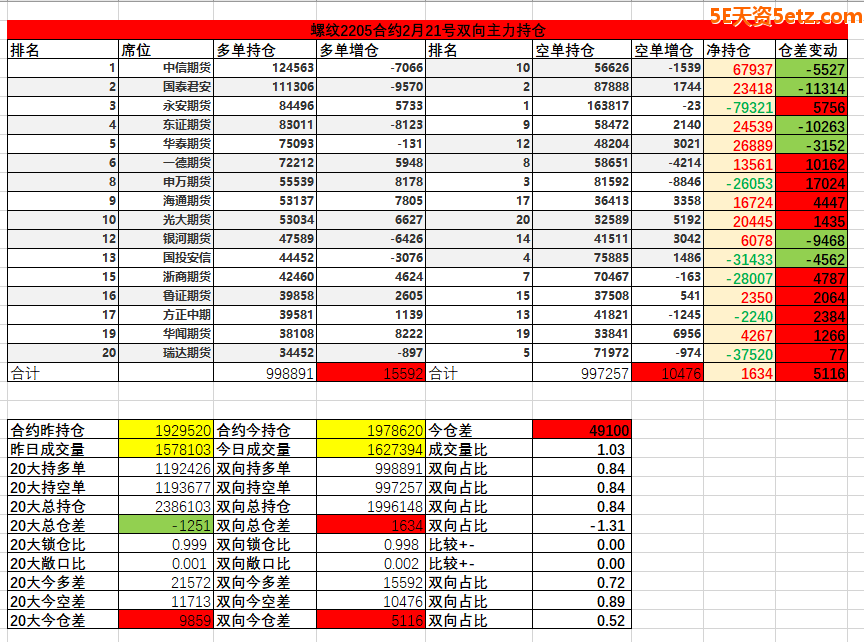Select the net position value -79321
The height and width of the screenshot is (642, 864).
[740, 106]
